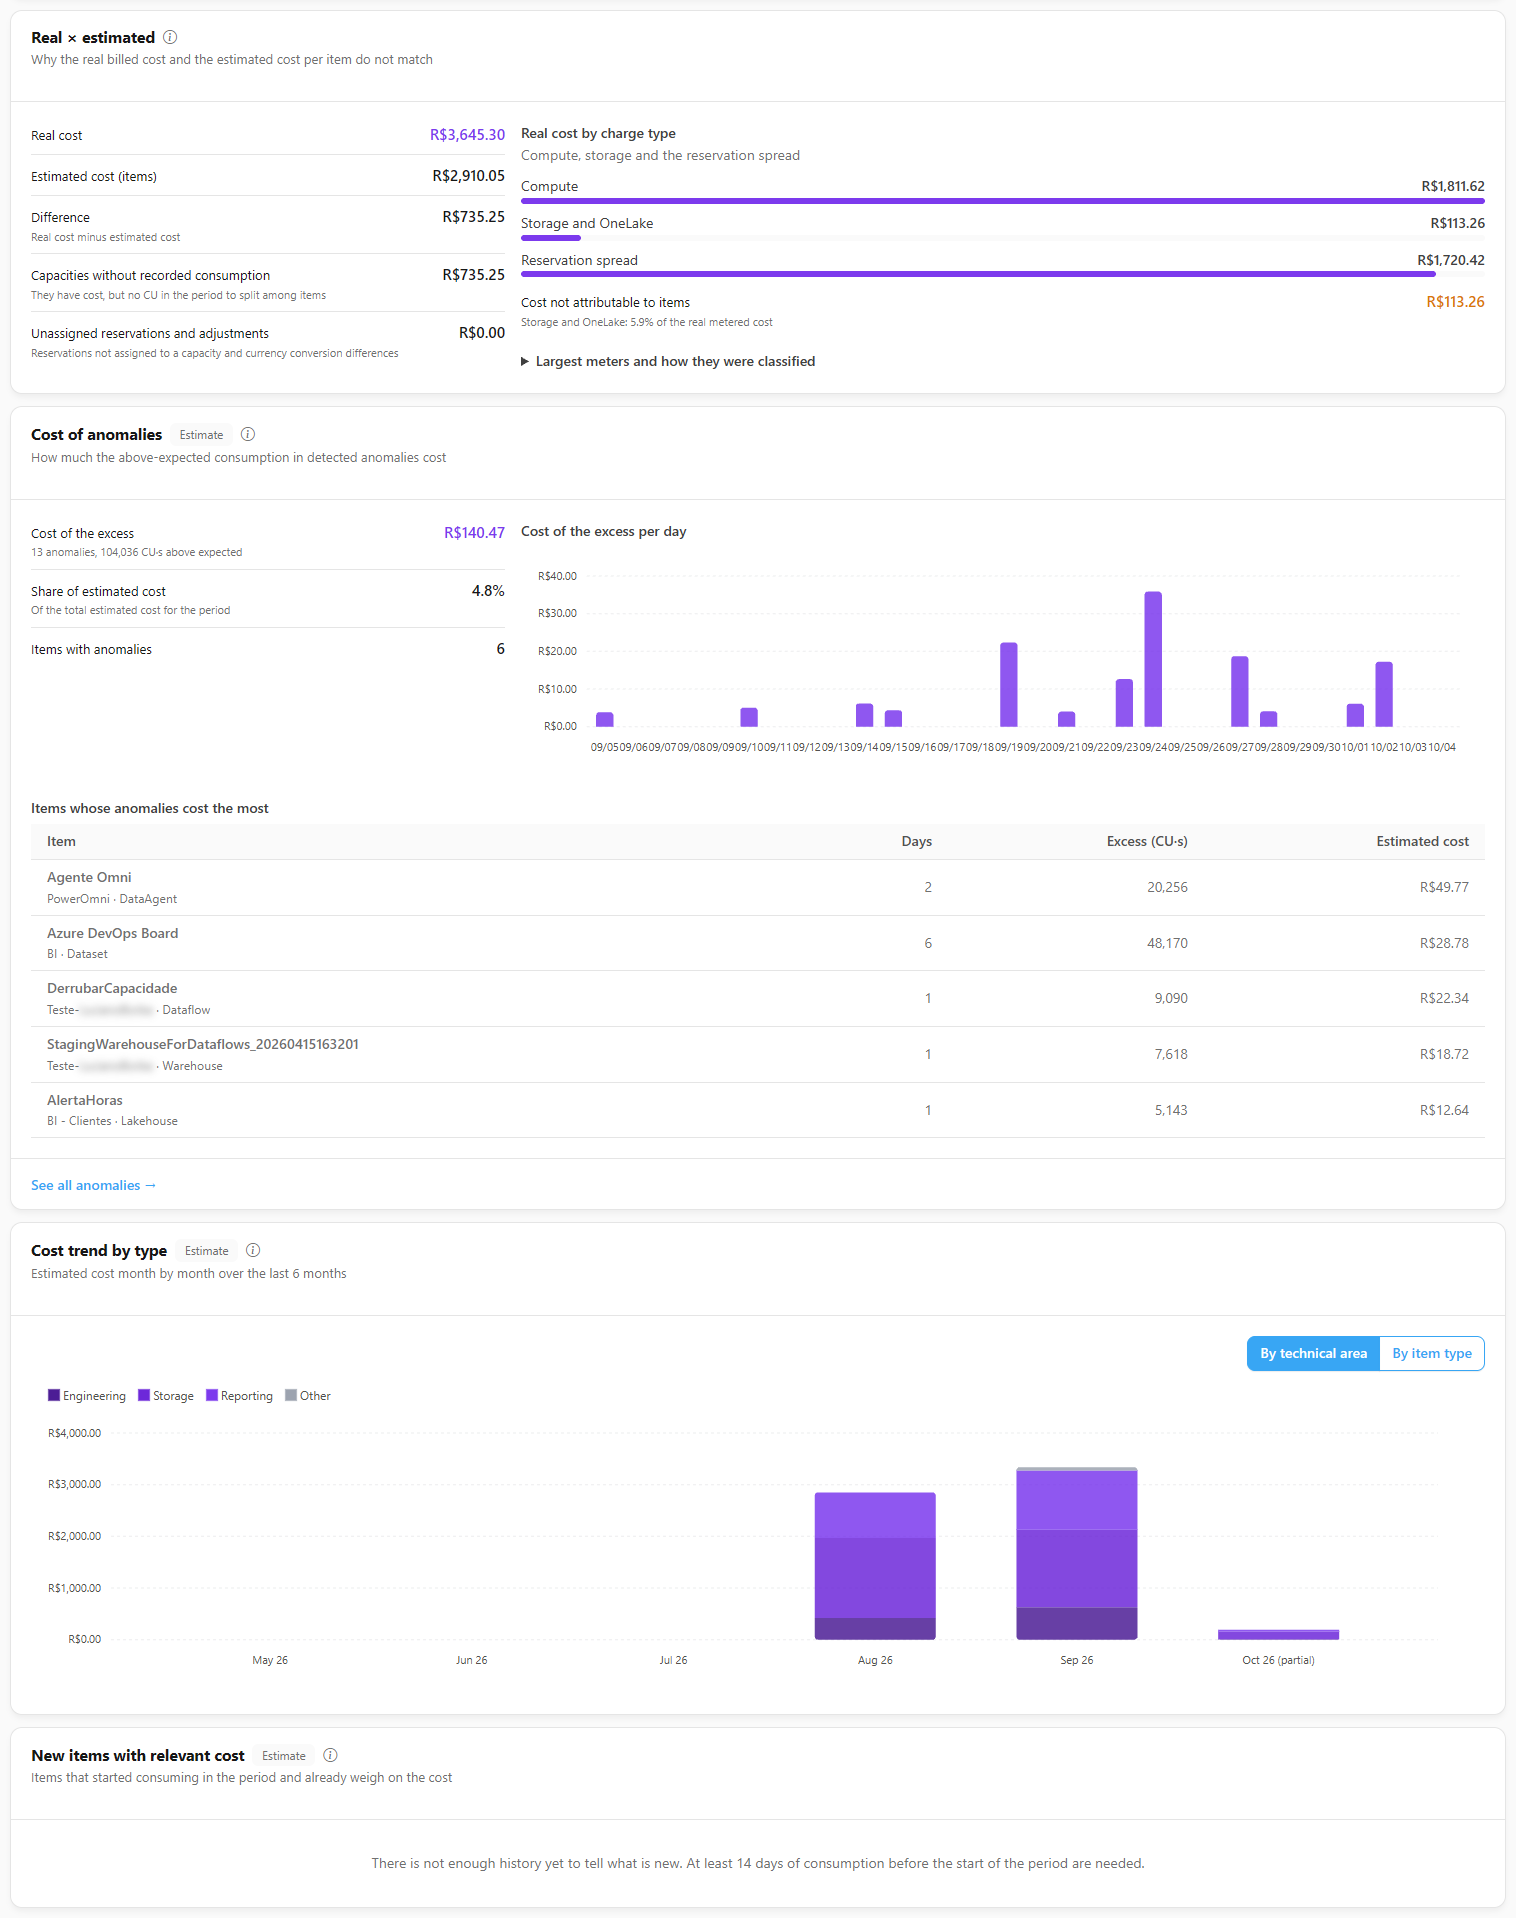This screenshot has height=1918, width=1516.
Task: Open info icon beside Real × estimated
Action: pos(170,37)
